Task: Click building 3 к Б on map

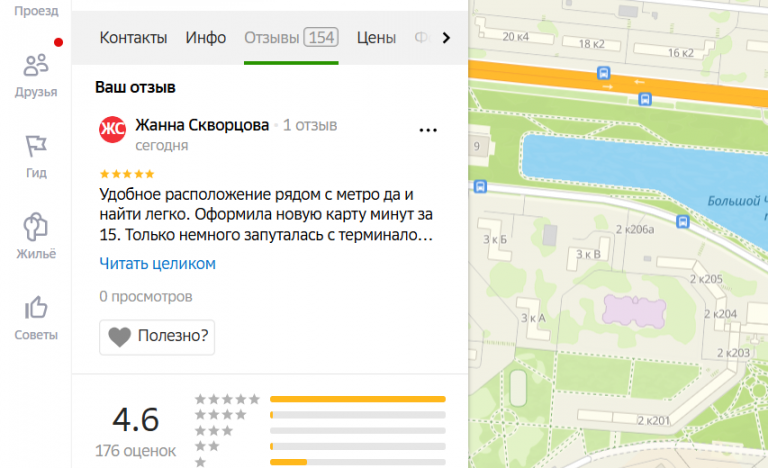Action: 495,240
